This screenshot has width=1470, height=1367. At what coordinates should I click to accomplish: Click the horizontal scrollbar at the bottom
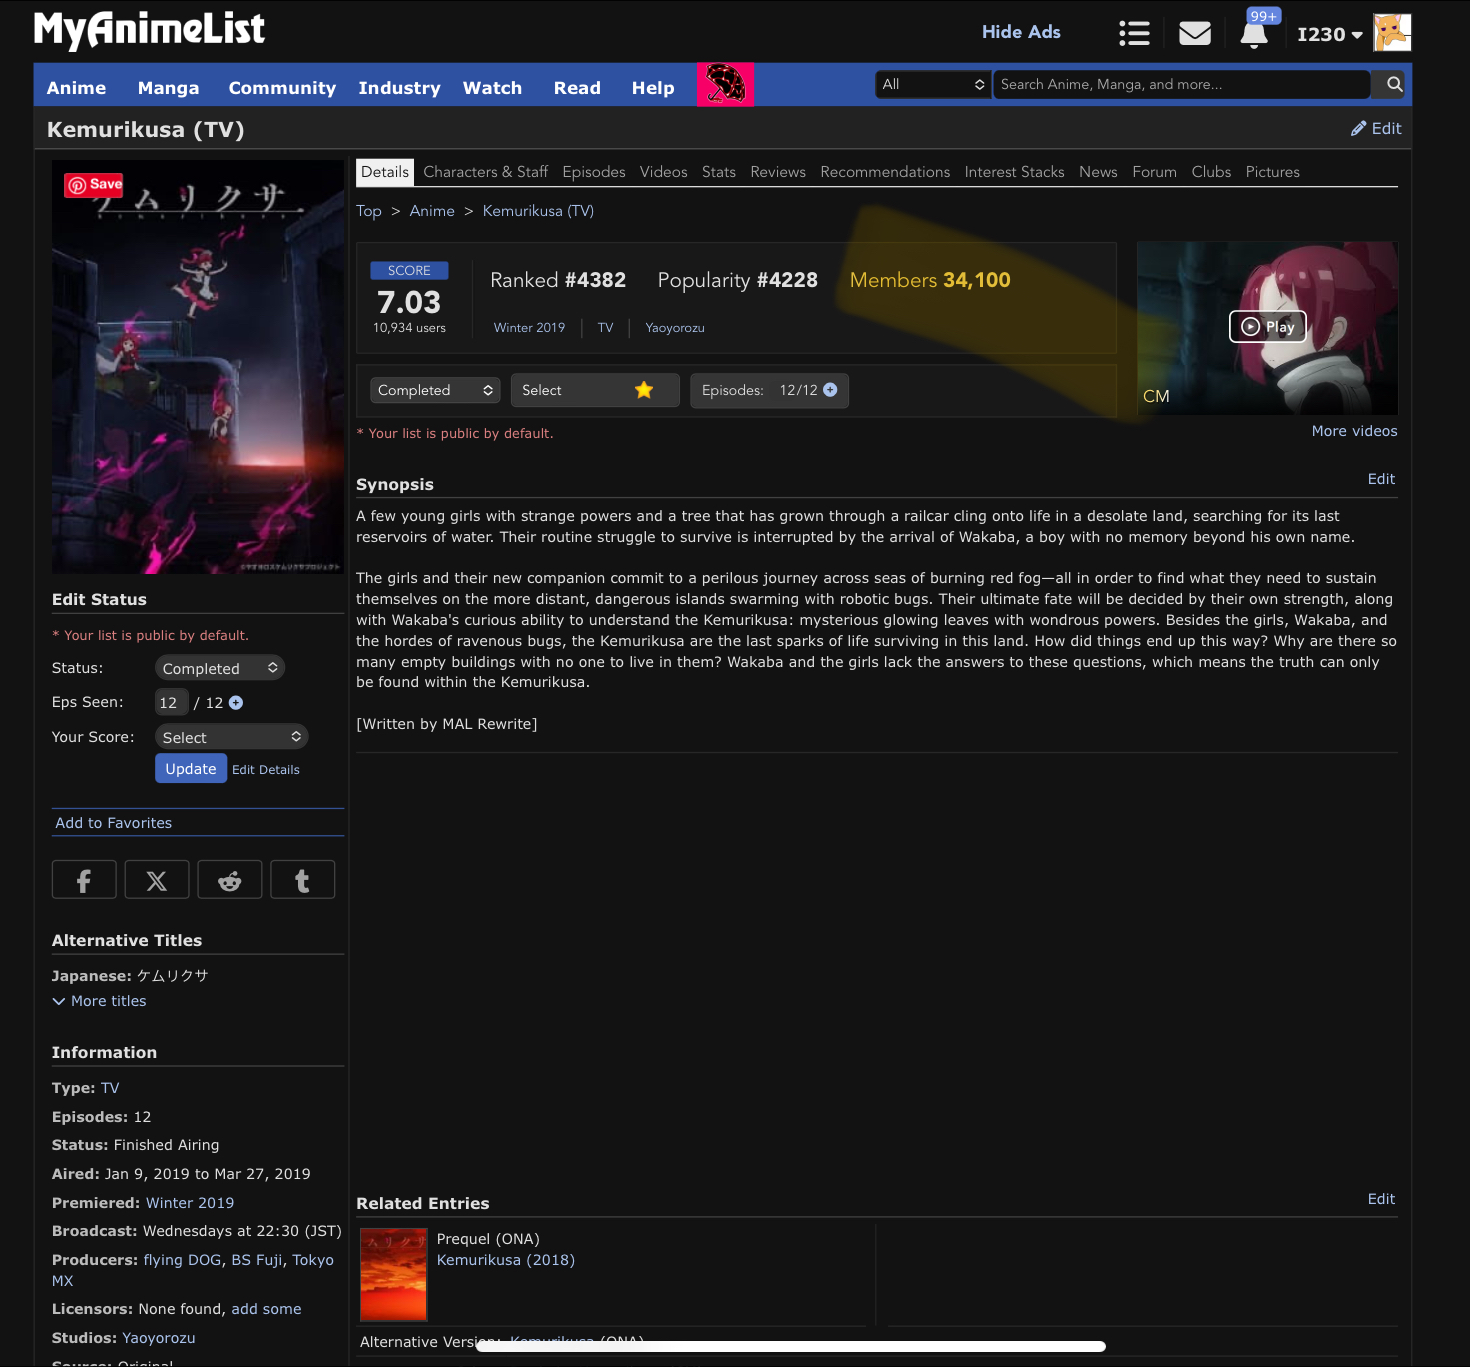(791, 1346)
